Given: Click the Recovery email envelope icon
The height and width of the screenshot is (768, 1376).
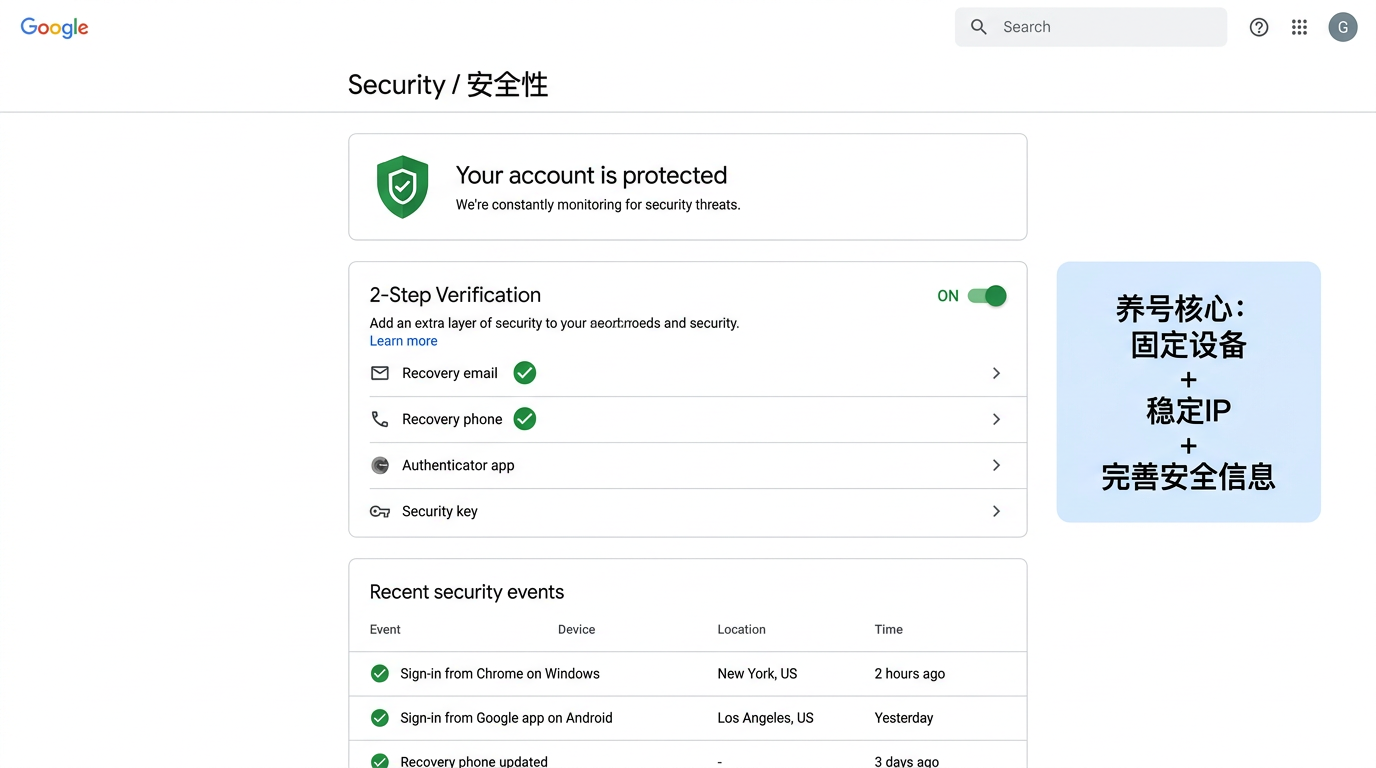Looking at the screenshot, I should [379, 372].
